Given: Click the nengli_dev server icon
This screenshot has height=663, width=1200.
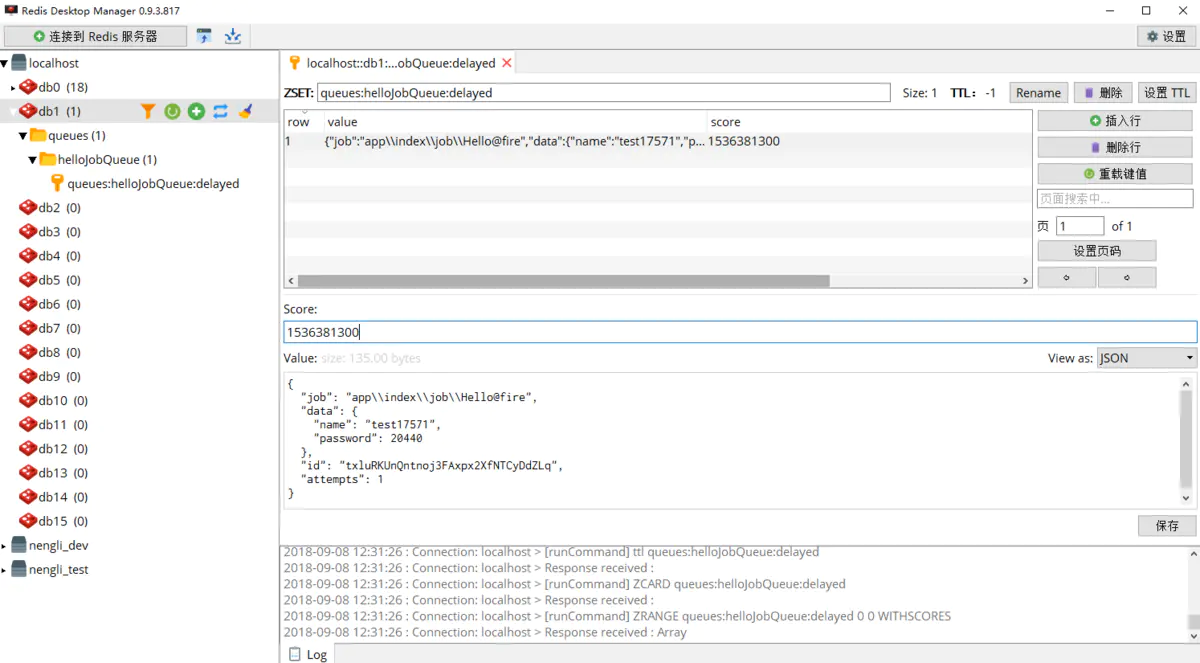Looking at the screenshot, I should point(19,546).
